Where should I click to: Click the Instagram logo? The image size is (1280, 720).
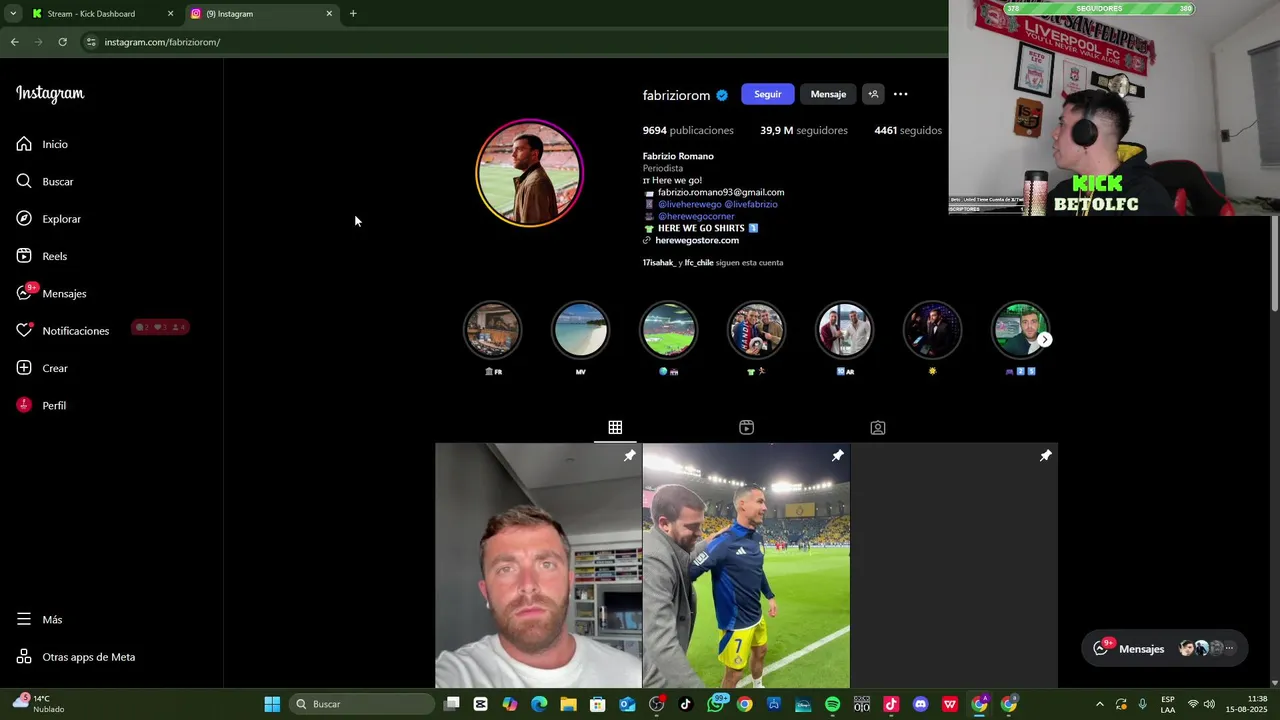(x=50, y=94)
